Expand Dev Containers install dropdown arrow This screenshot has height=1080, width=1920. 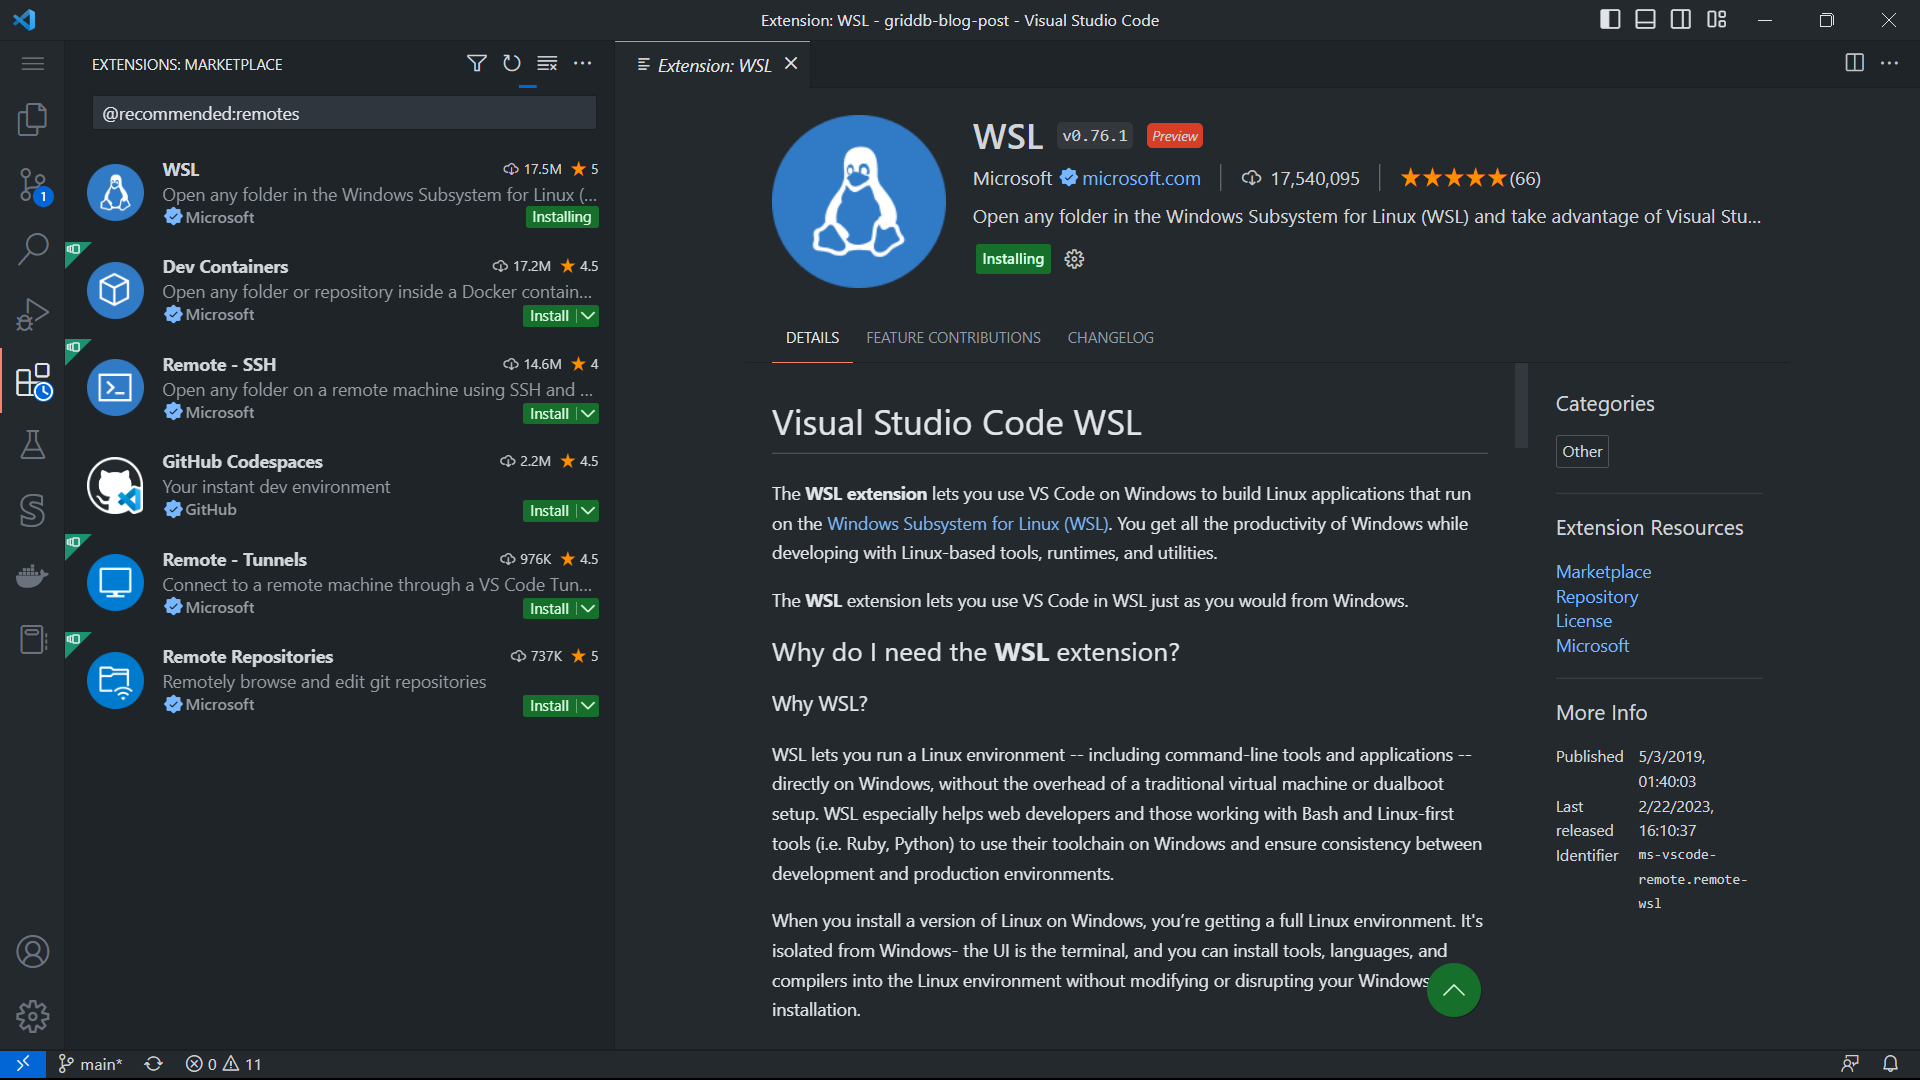pyautogui.click(x=589, y=316)
